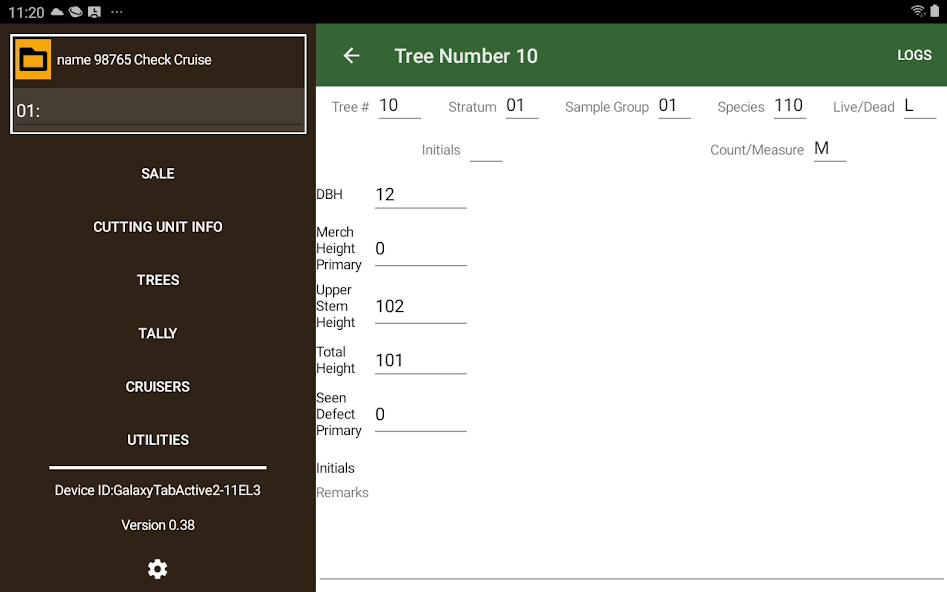The width and height of the screenshot is (947, 592).
Task: Open the SALE menu item
Action: tap(158, 174)
